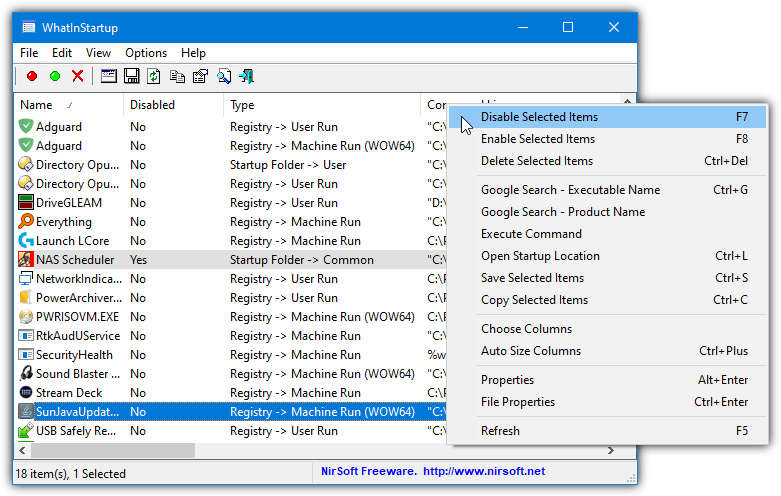Click the green Enable Selected Items toolbar icon
Image resolution: width=781 pixels, height=496 pixels.
click(x=55, y=76)
